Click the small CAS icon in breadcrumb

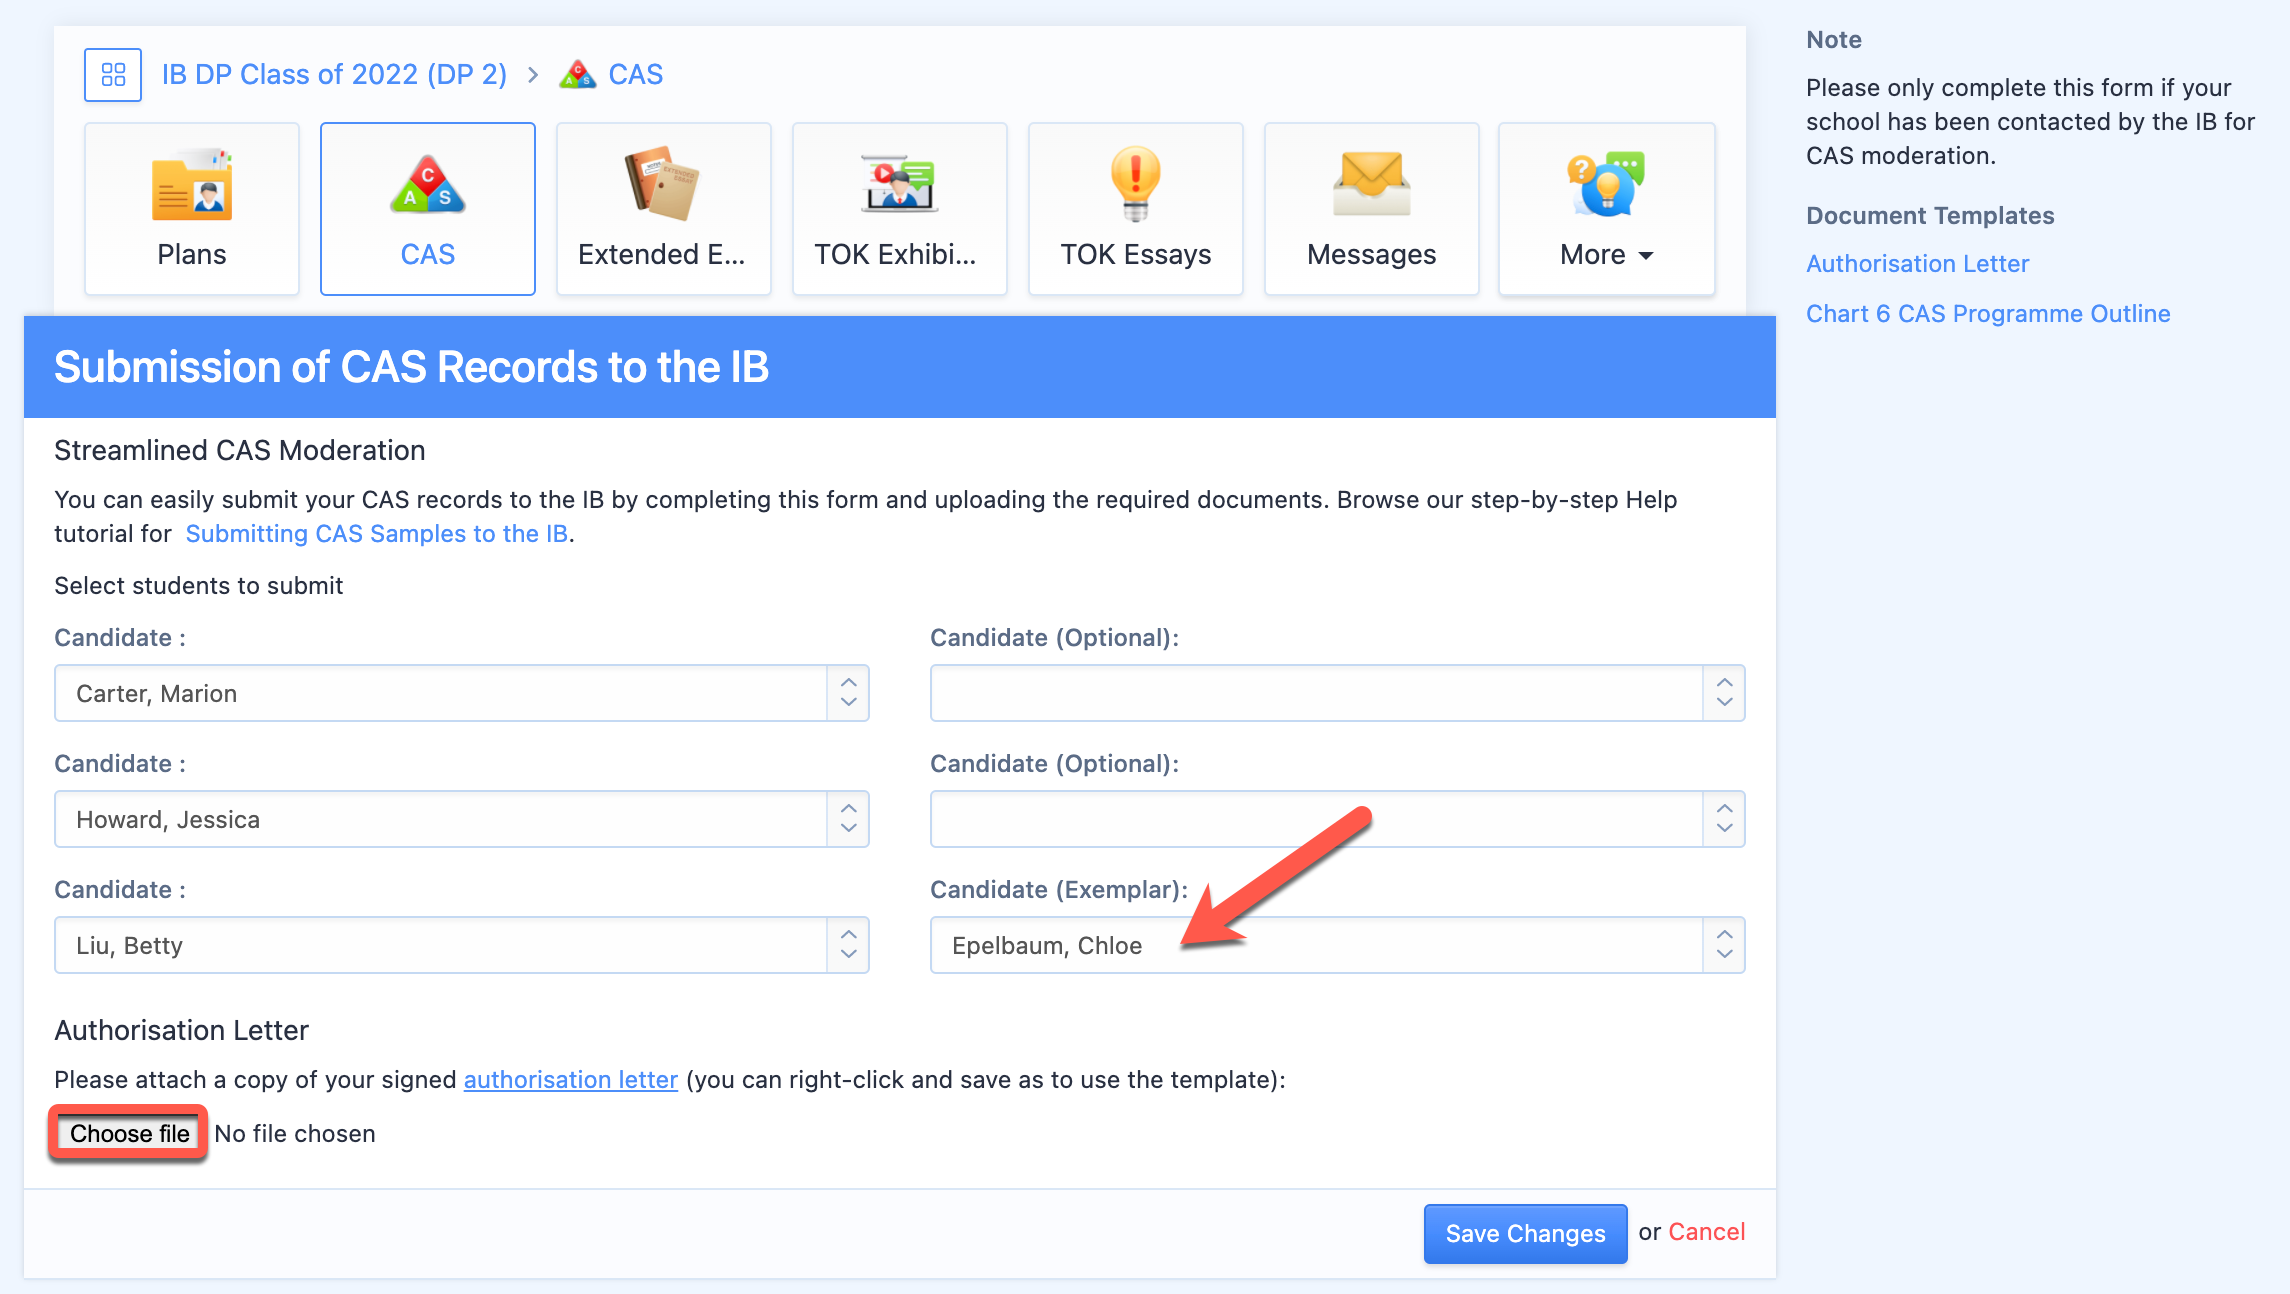[578, 75]
